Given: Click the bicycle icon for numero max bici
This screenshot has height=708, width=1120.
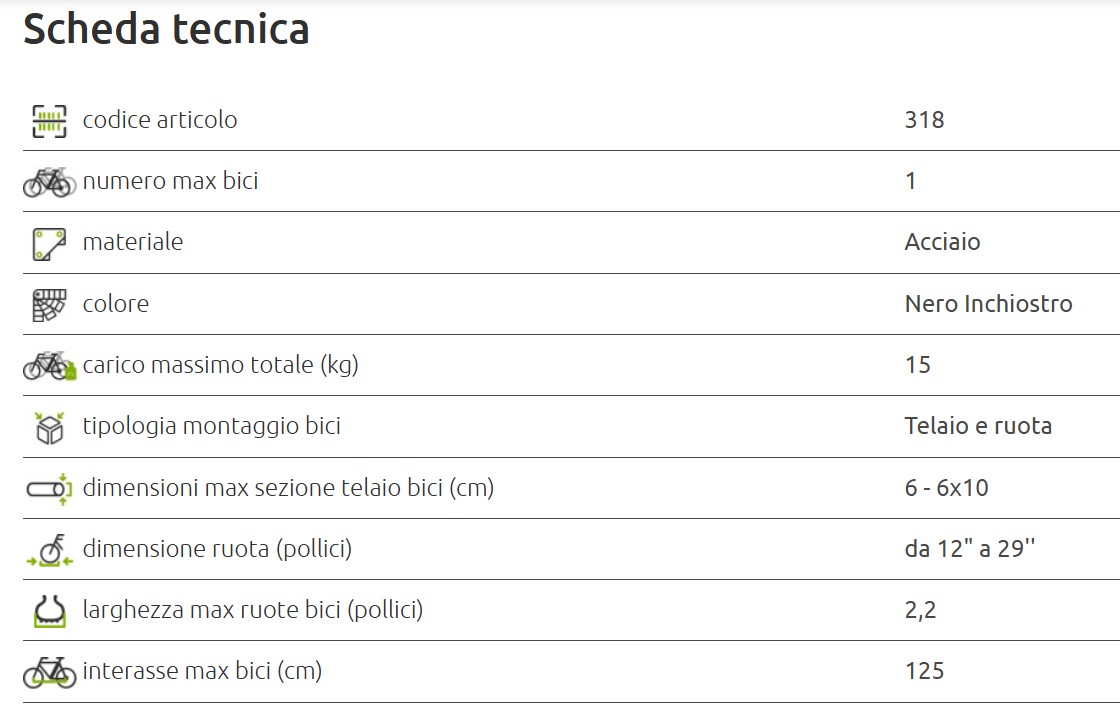Looking at the screenshot, I should pyautogui.click(x=49, y=182).
